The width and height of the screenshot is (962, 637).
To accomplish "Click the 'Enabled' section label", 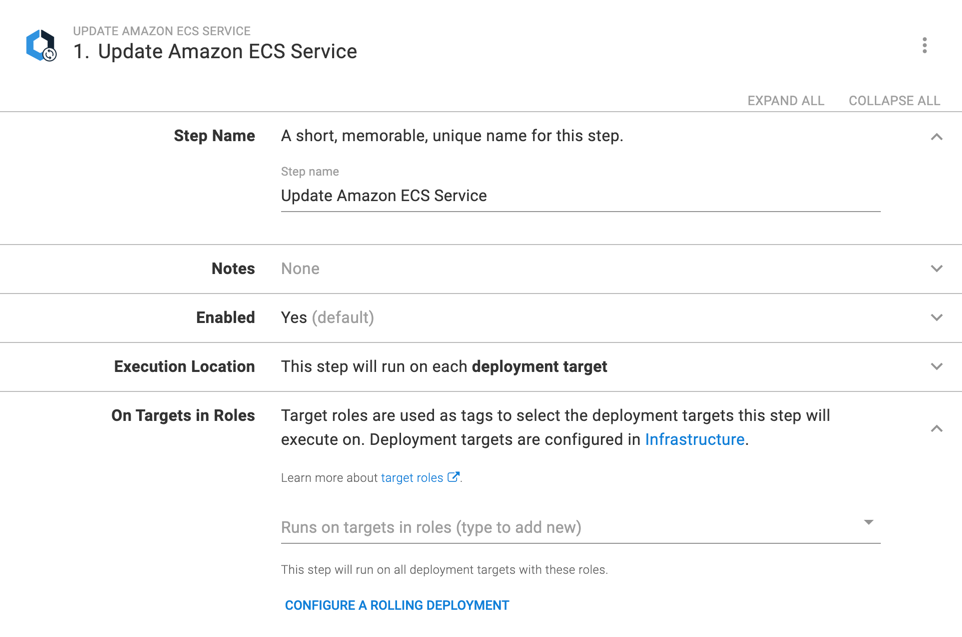I will pyautogui.click(x=225, y=318).
